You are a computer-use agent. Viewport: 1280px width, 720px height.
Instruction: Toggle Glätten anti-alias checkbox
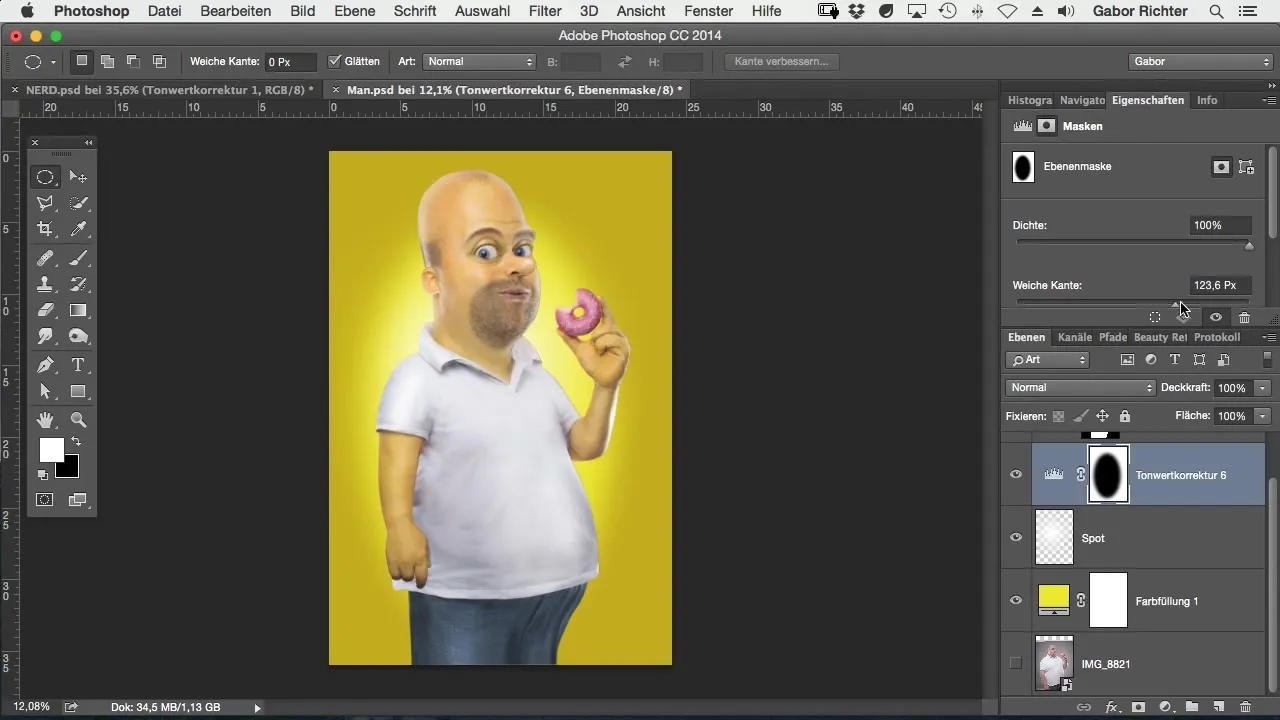click(x=335, y=61)
